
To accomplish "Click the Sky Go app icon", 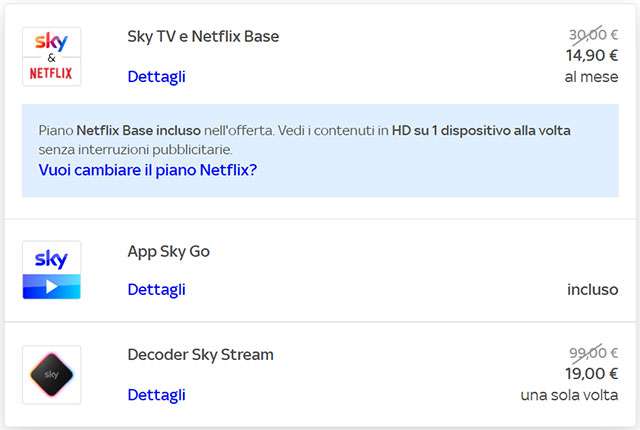I will (x=51, y=270).
